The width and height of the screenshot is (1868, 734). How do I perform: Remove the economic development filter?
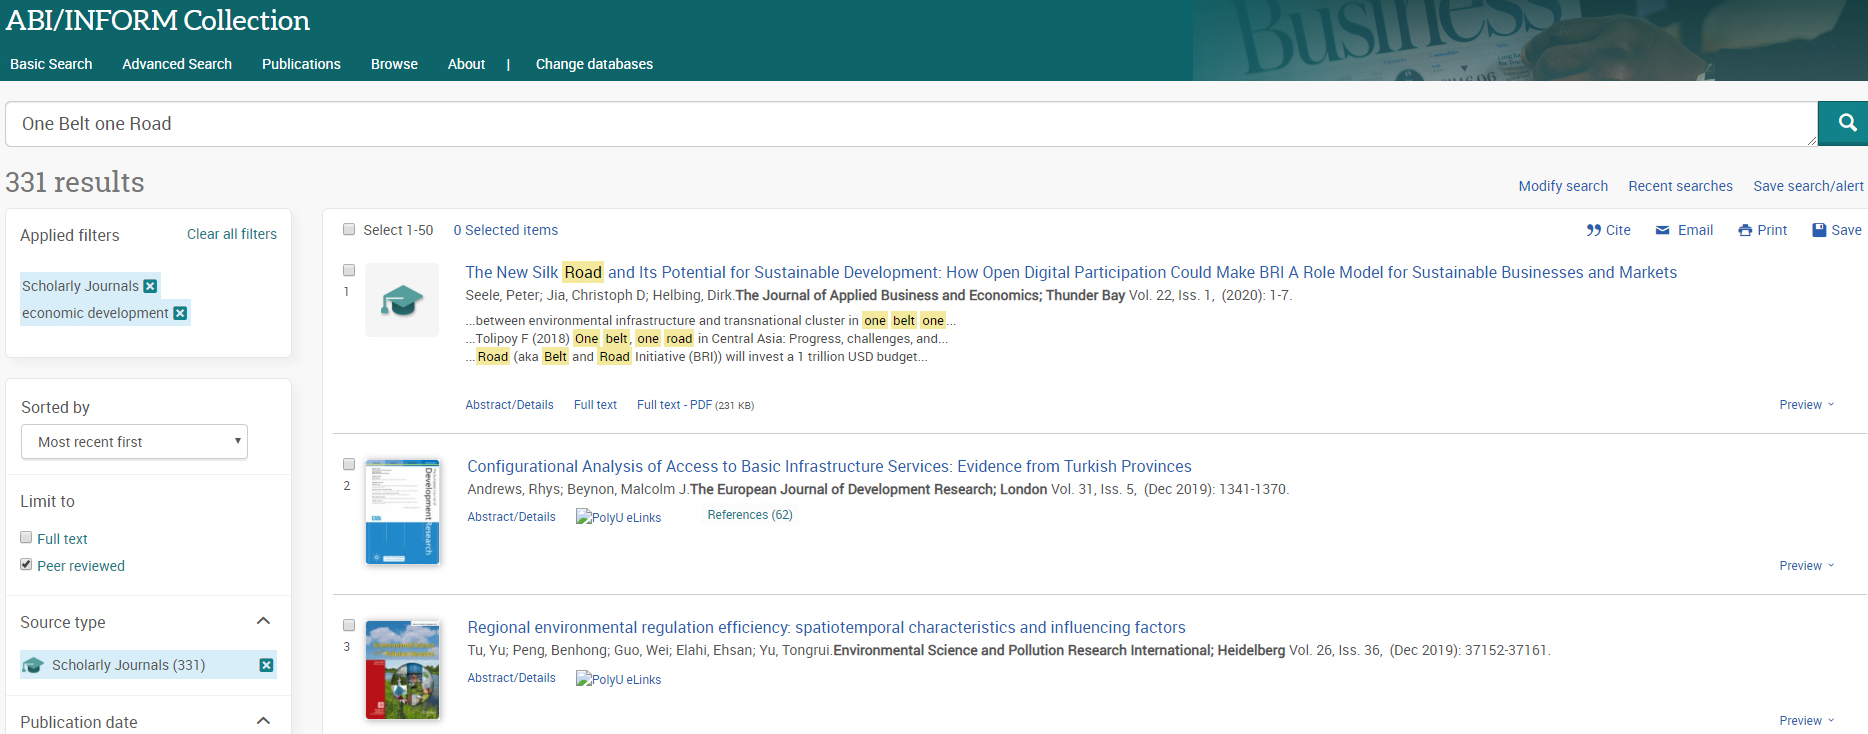180,313
